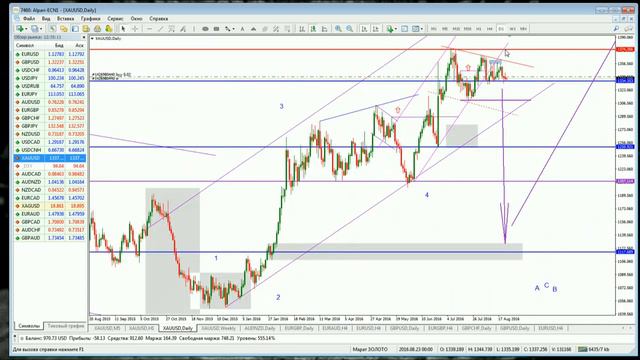Switch chart to candlesticks style
This screenshot has width=640, height=360.
[313, 29]
